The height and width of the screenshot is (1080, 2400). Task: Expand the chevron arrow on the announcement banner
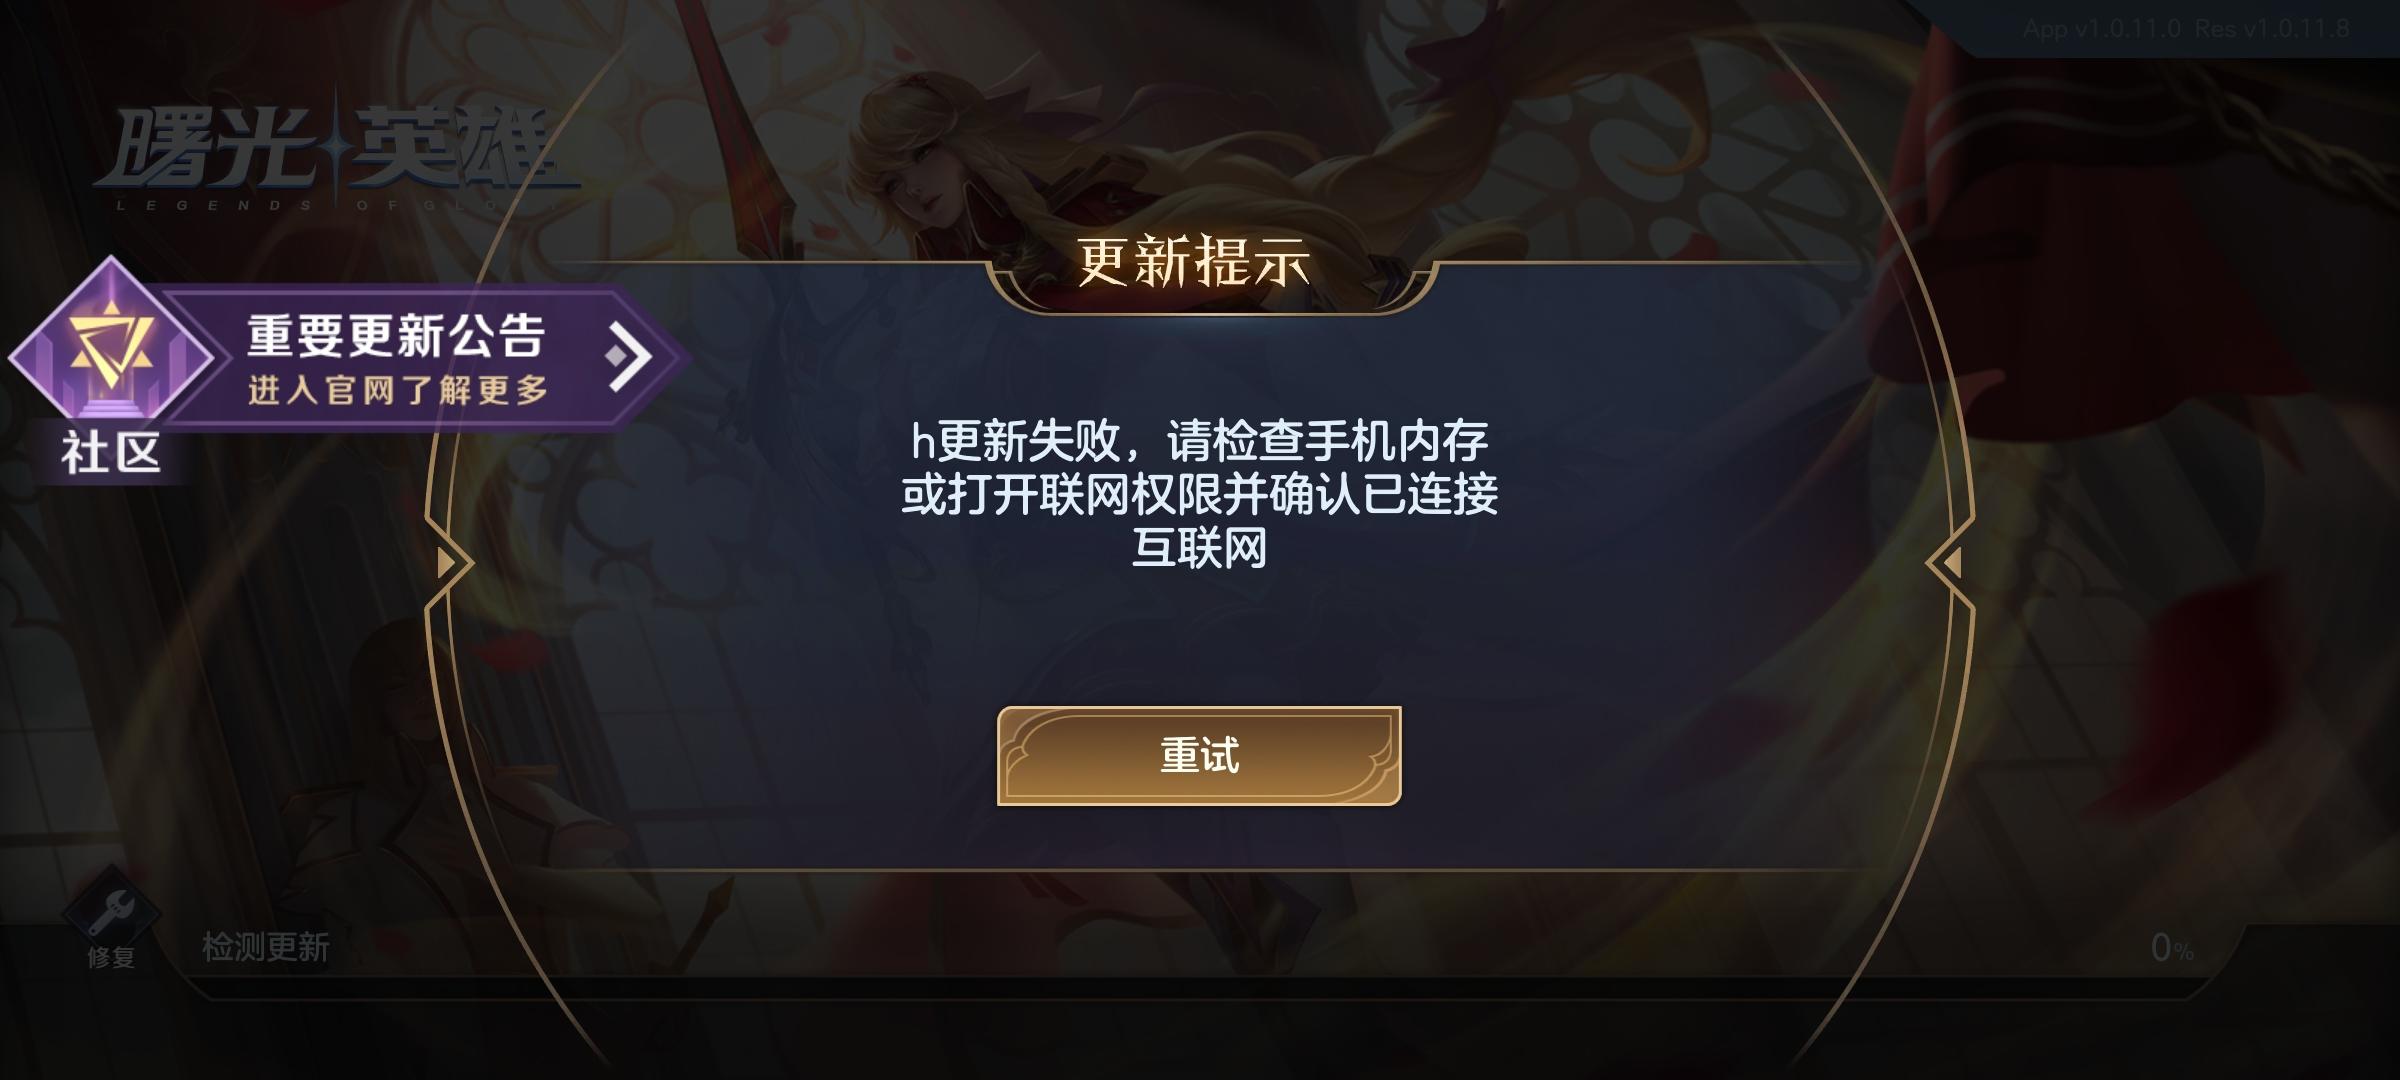coord(630,355)
